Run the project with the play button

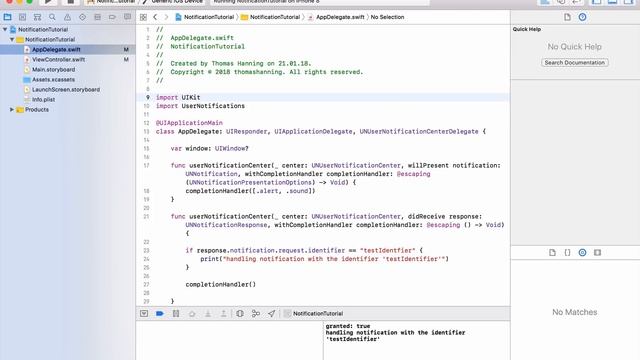[48, 2]
